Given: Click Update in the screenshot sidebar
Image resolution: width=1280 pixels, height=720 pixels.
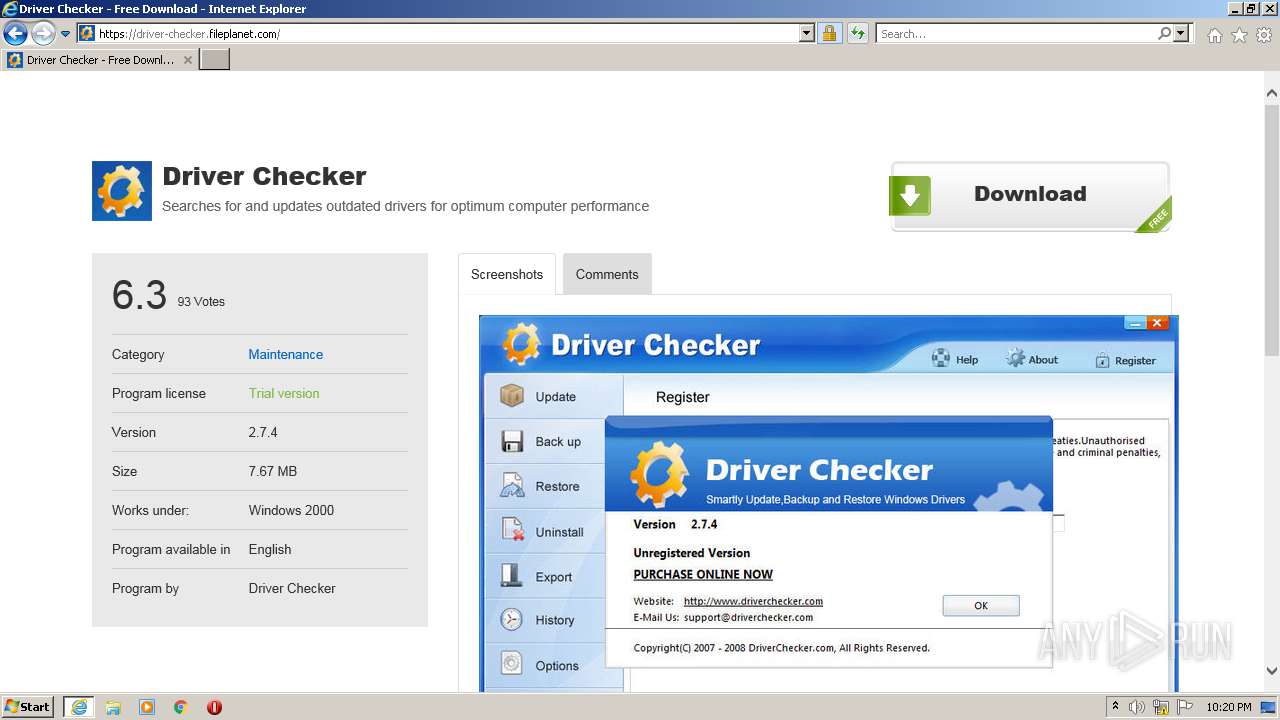Looking at the screenshot, I should click(x=554, y=397).
